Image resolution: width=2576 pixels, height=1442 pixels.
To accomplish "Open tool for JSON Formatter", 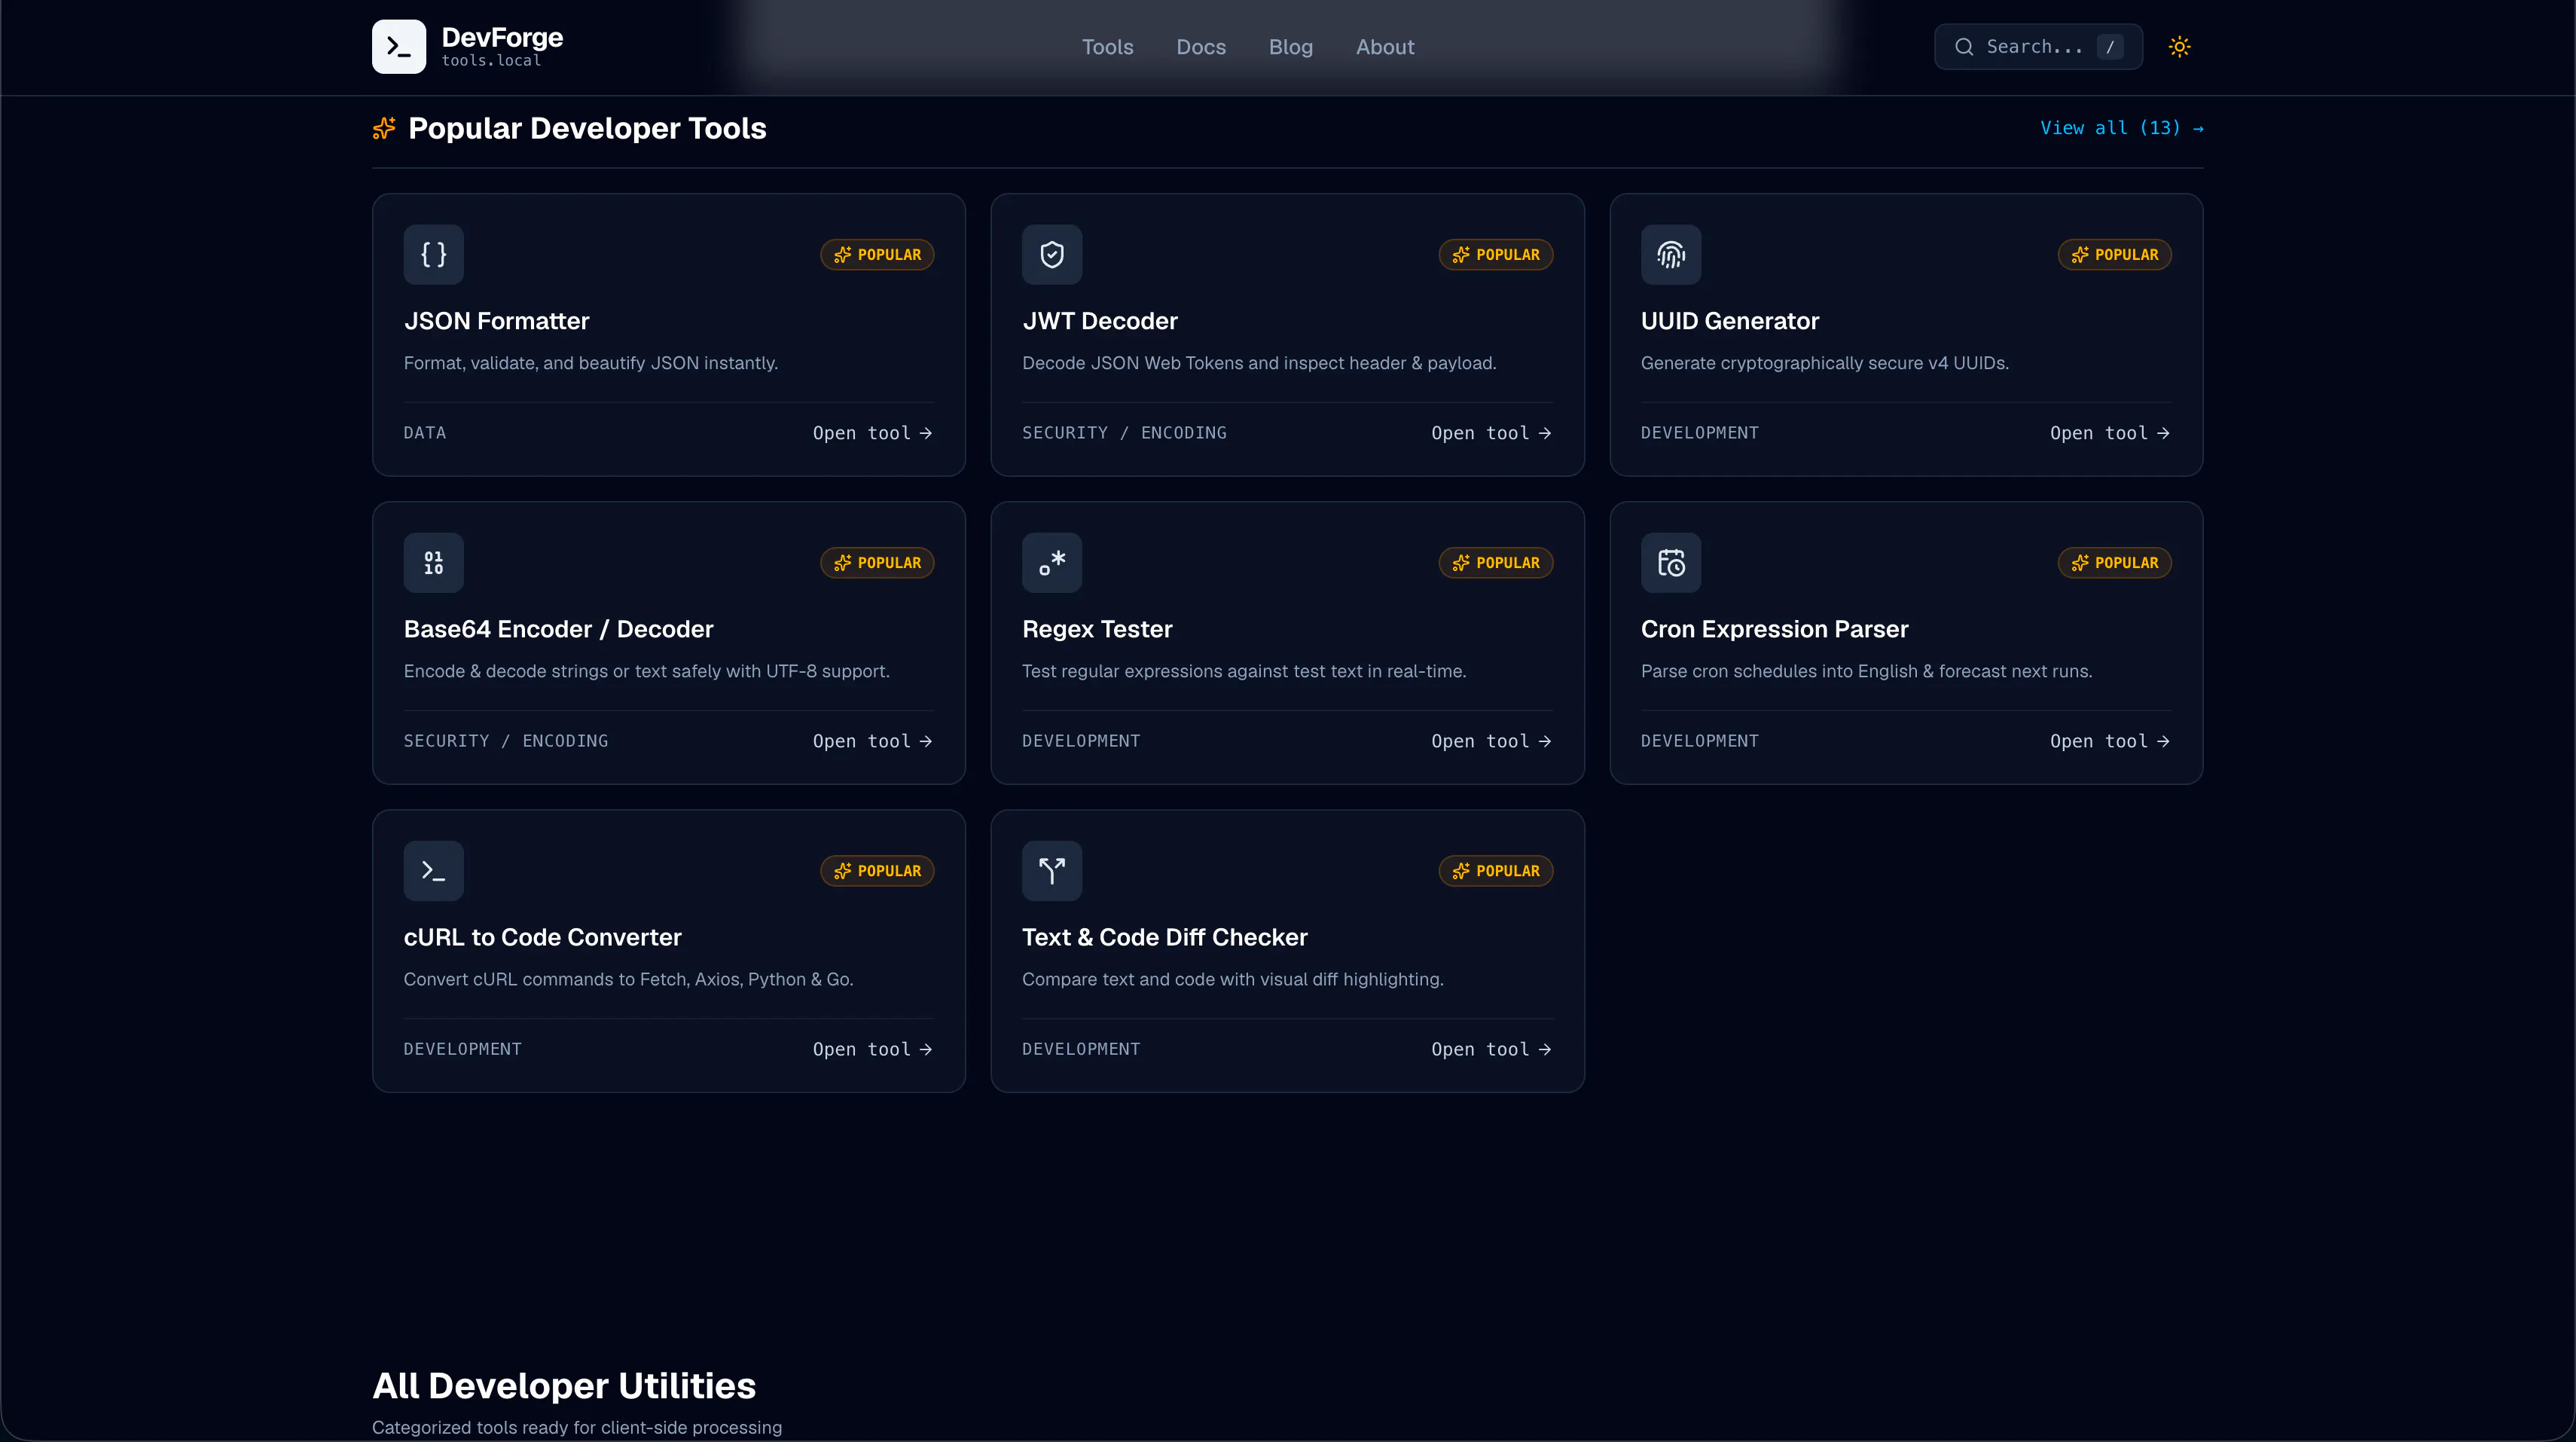I will pyautogui.click(x=872, y=433).
